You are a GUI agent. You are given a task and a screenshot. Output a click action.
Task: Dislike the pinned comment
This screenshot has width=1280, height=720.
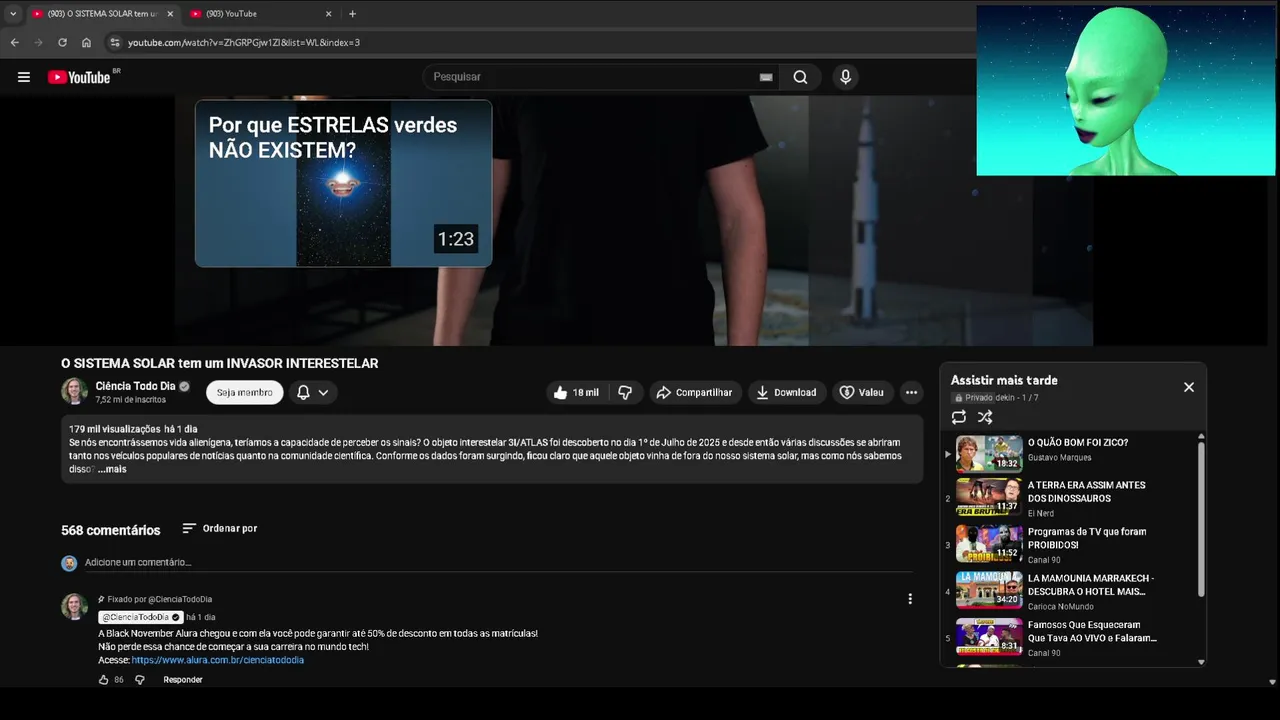click(140, 680)
